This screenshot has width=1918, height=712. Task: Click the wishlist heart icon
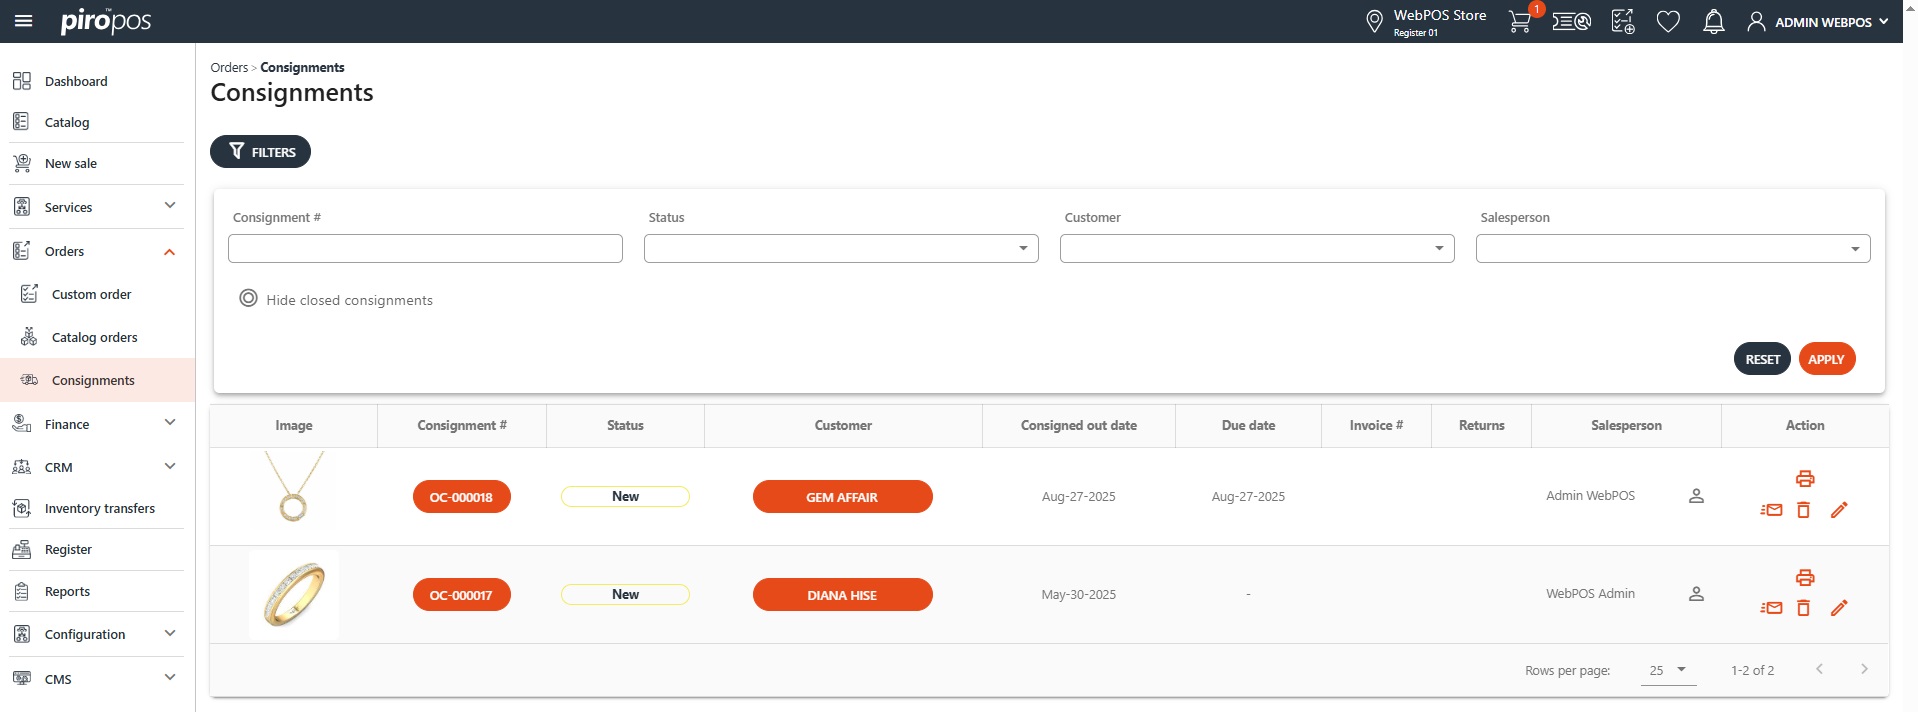coord(1667,22)
